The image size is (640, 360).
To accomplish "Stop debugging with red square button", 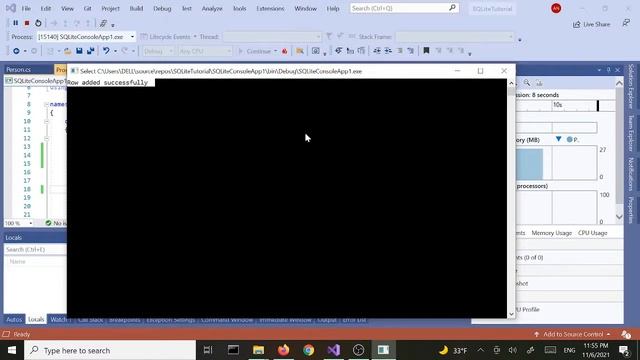I will coord(27,23).
